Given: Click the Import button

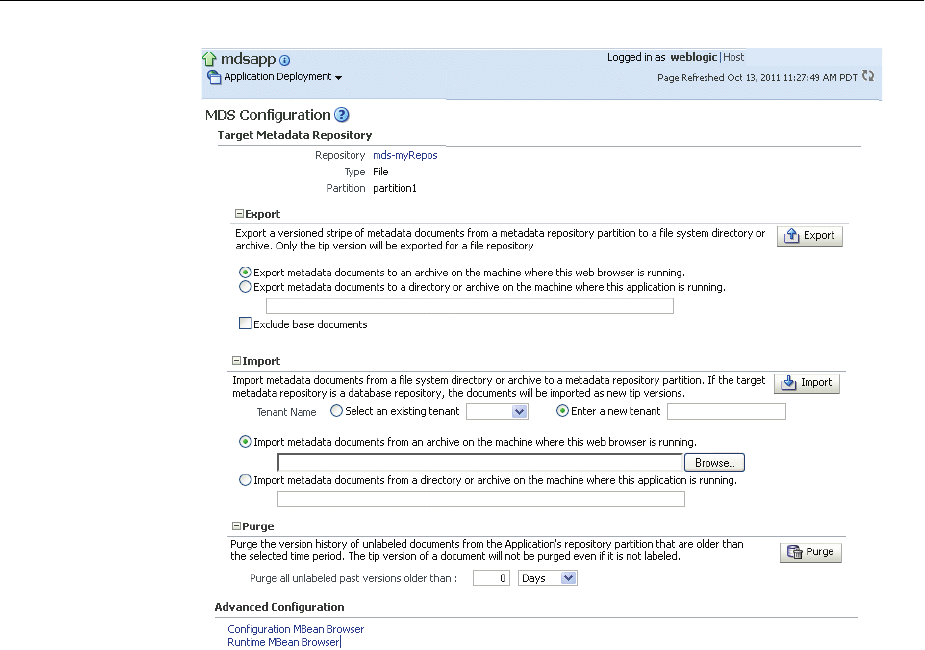Looking at the screenshot, I should pyautogui.click(x=806, y=383).
